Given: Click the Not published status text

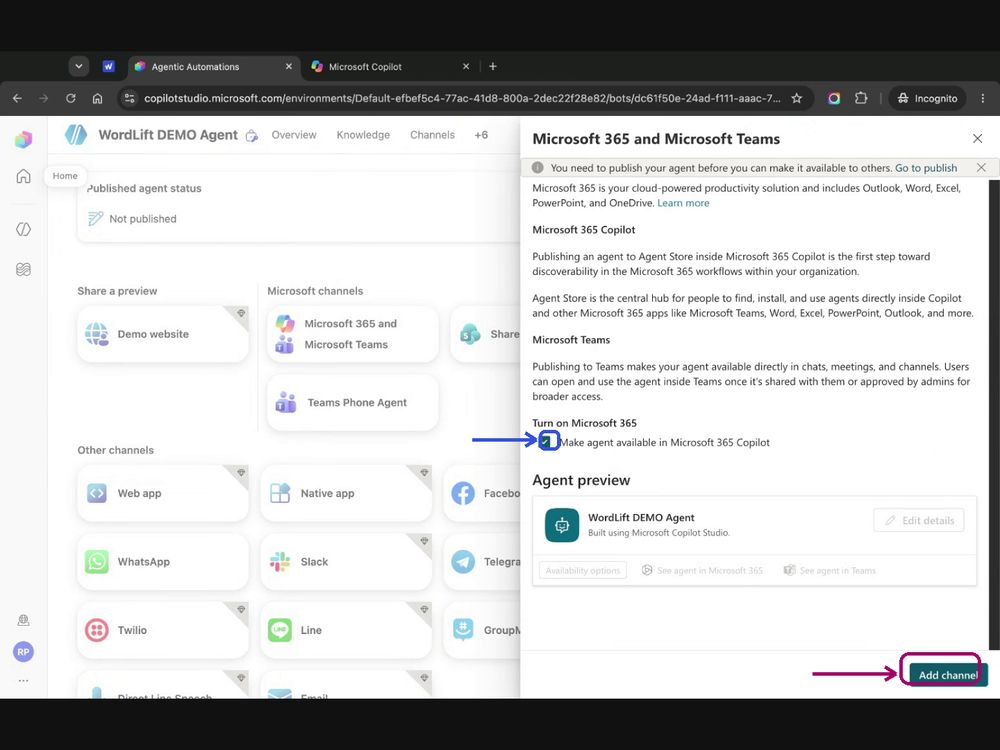Looking at the screenshot, I should [x=143, y=219].
